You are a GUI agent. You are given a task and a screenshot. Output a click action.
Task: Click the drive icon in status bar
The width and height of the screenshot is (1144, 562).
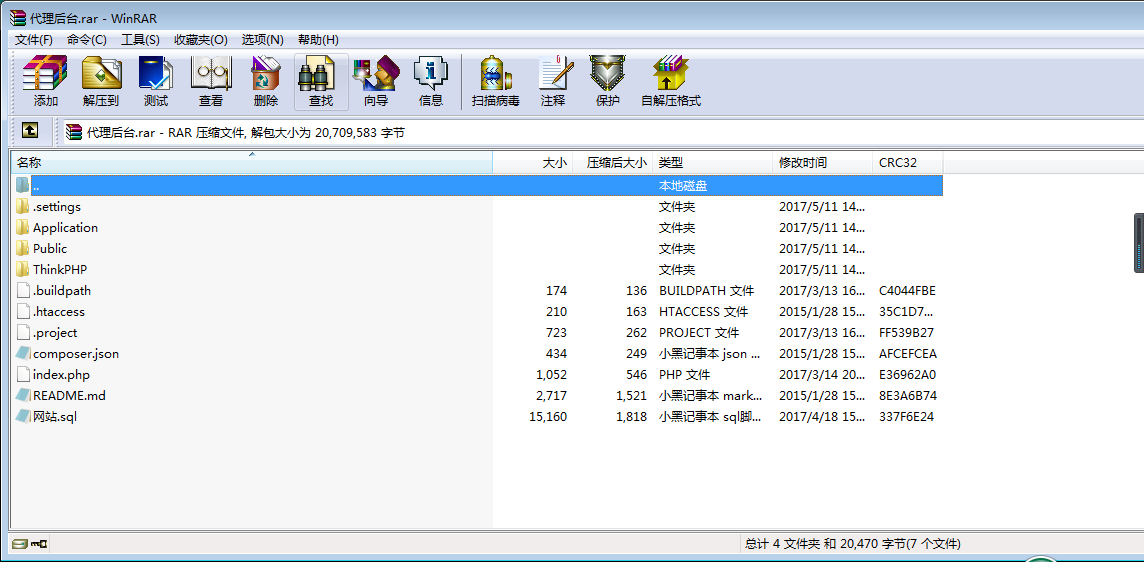click(x=20, y=543)
